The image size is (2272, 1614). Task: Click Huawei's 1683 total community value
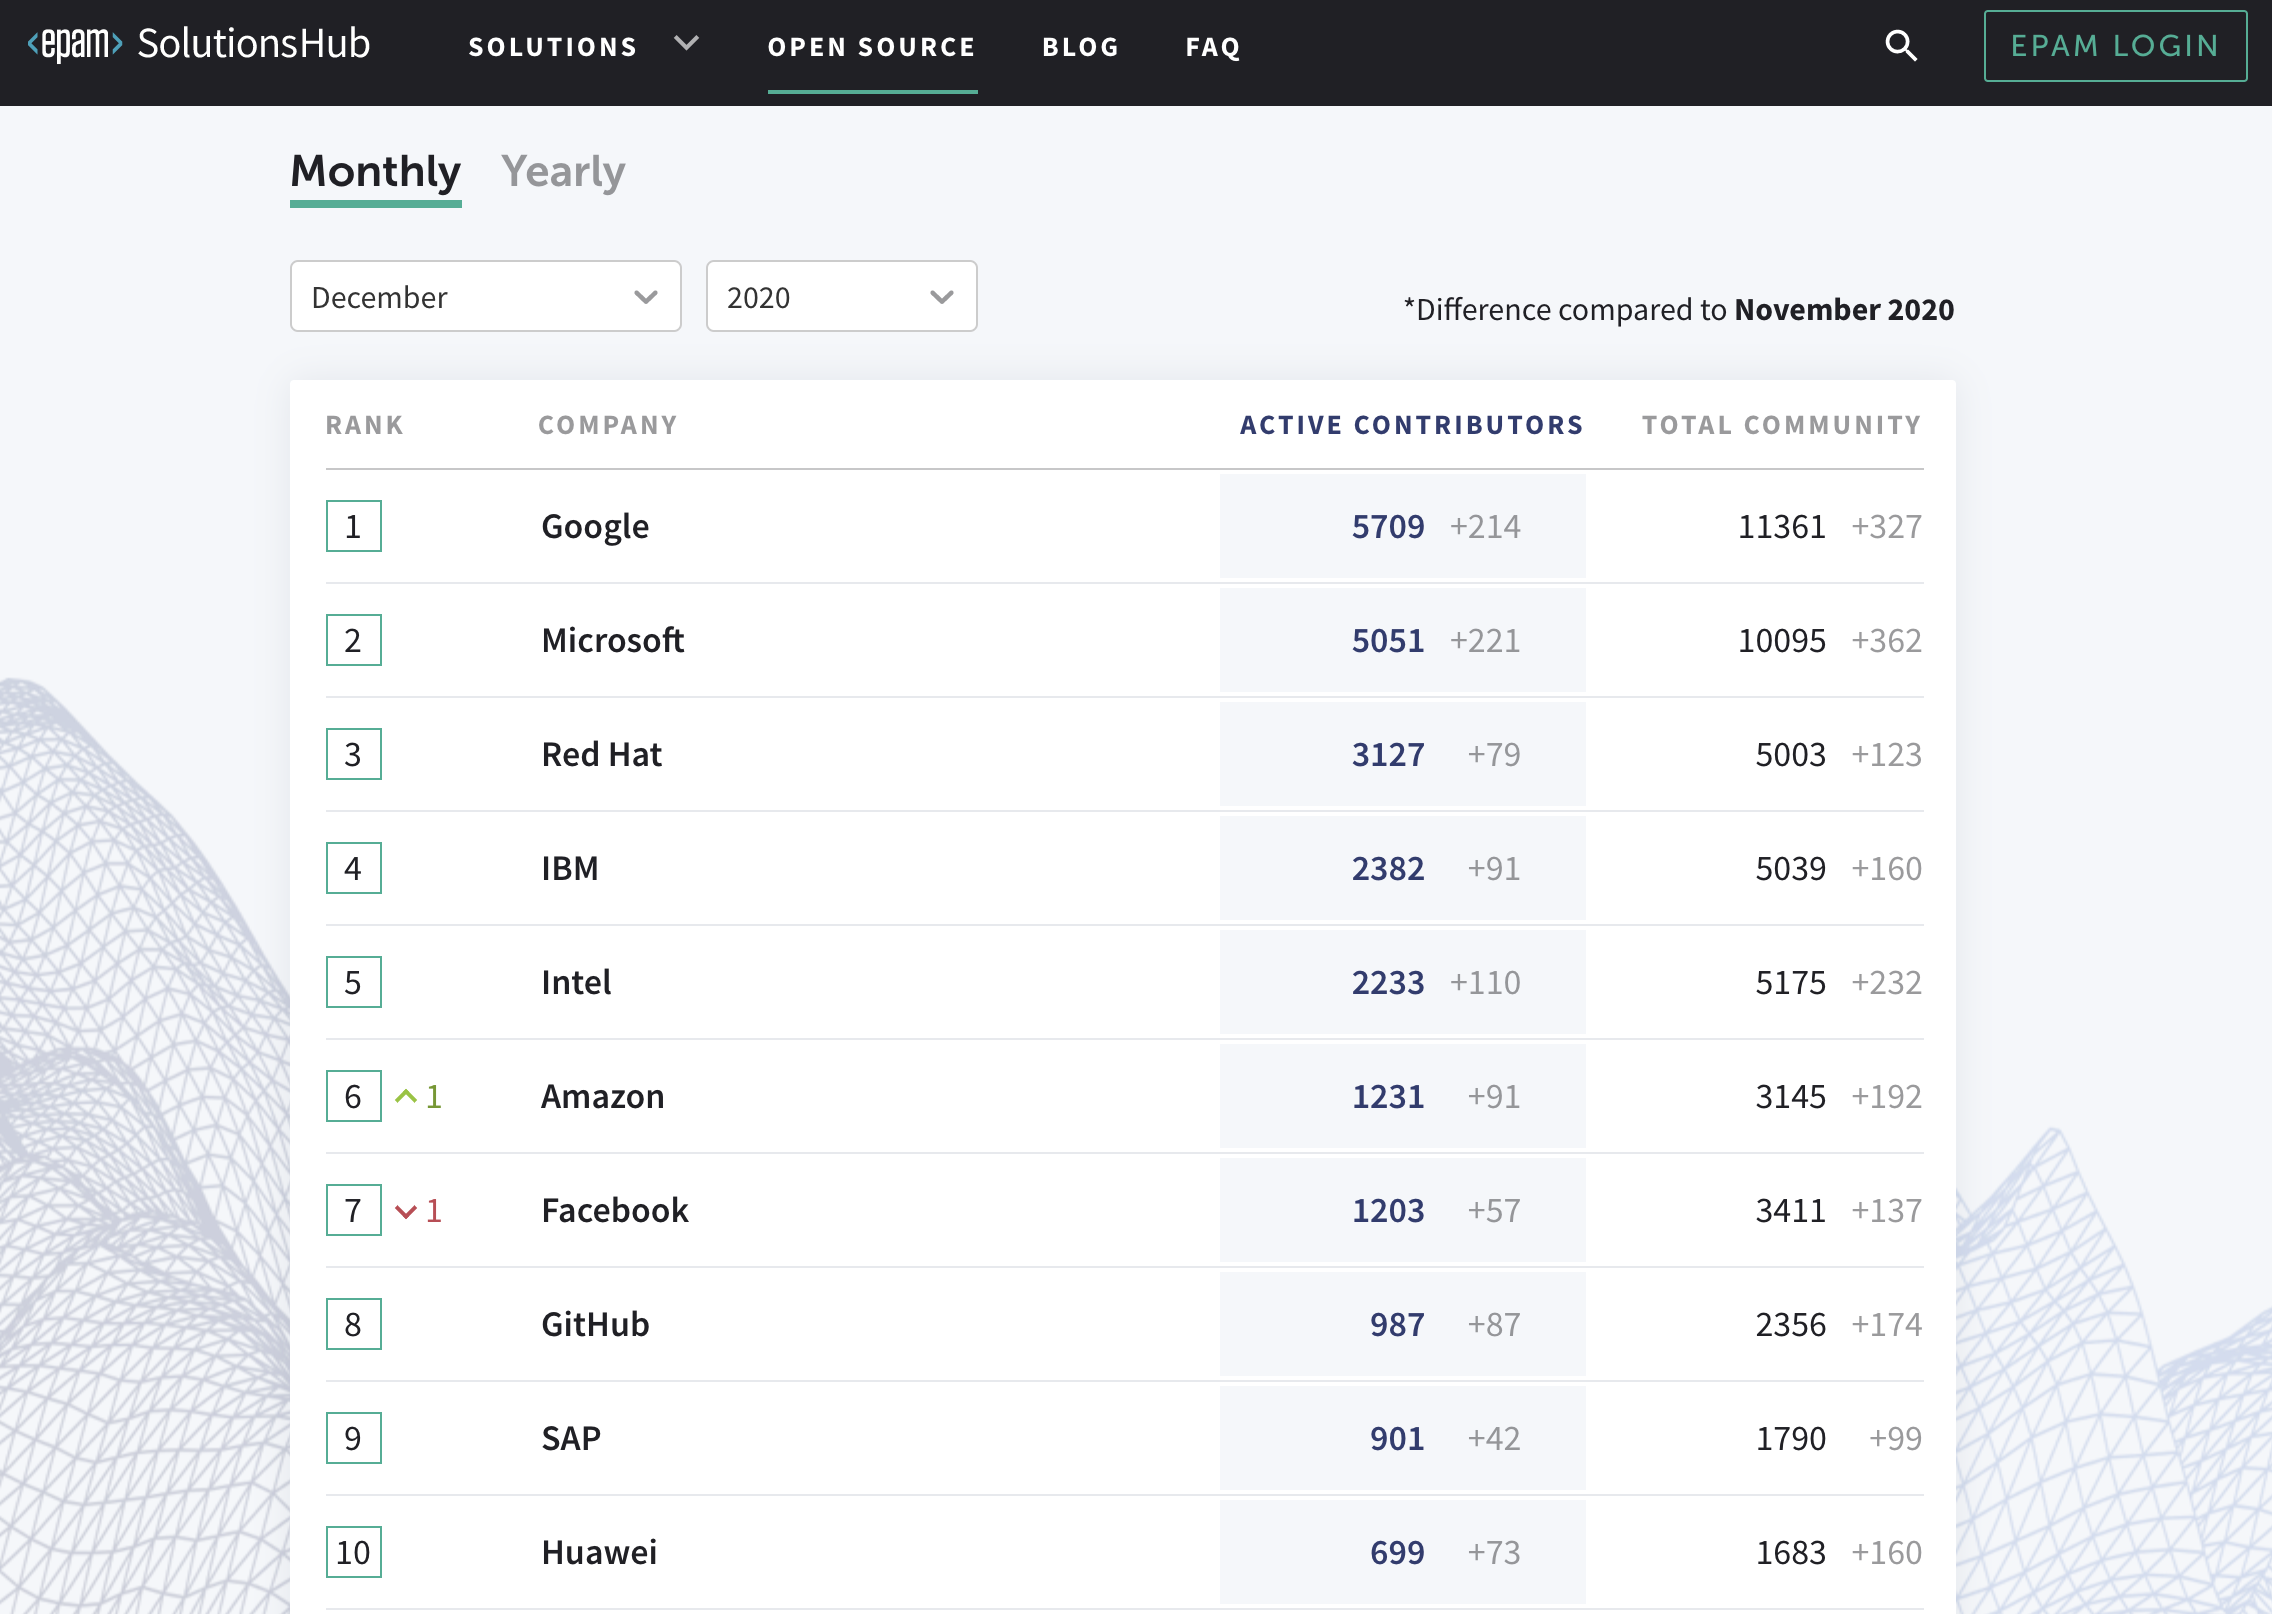[1791, 1552]
